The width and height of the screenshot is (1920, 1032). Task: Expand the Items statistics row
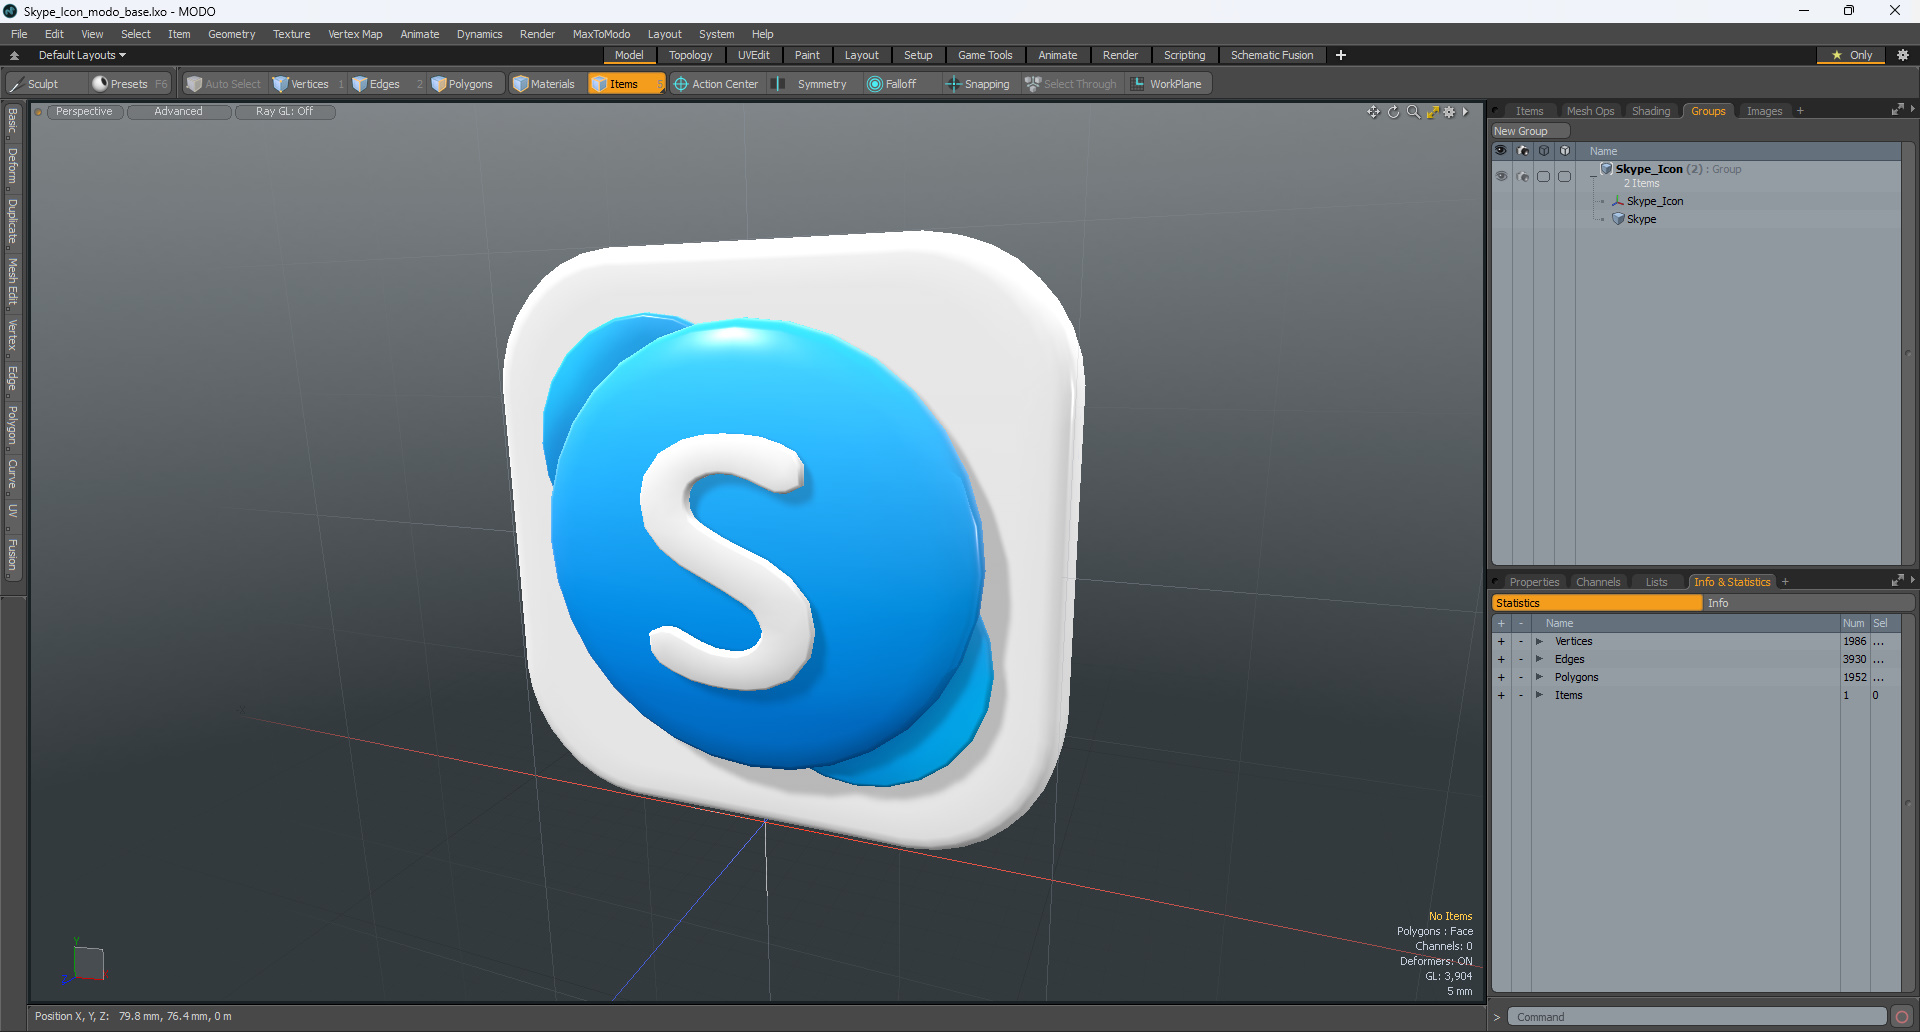1540,695
